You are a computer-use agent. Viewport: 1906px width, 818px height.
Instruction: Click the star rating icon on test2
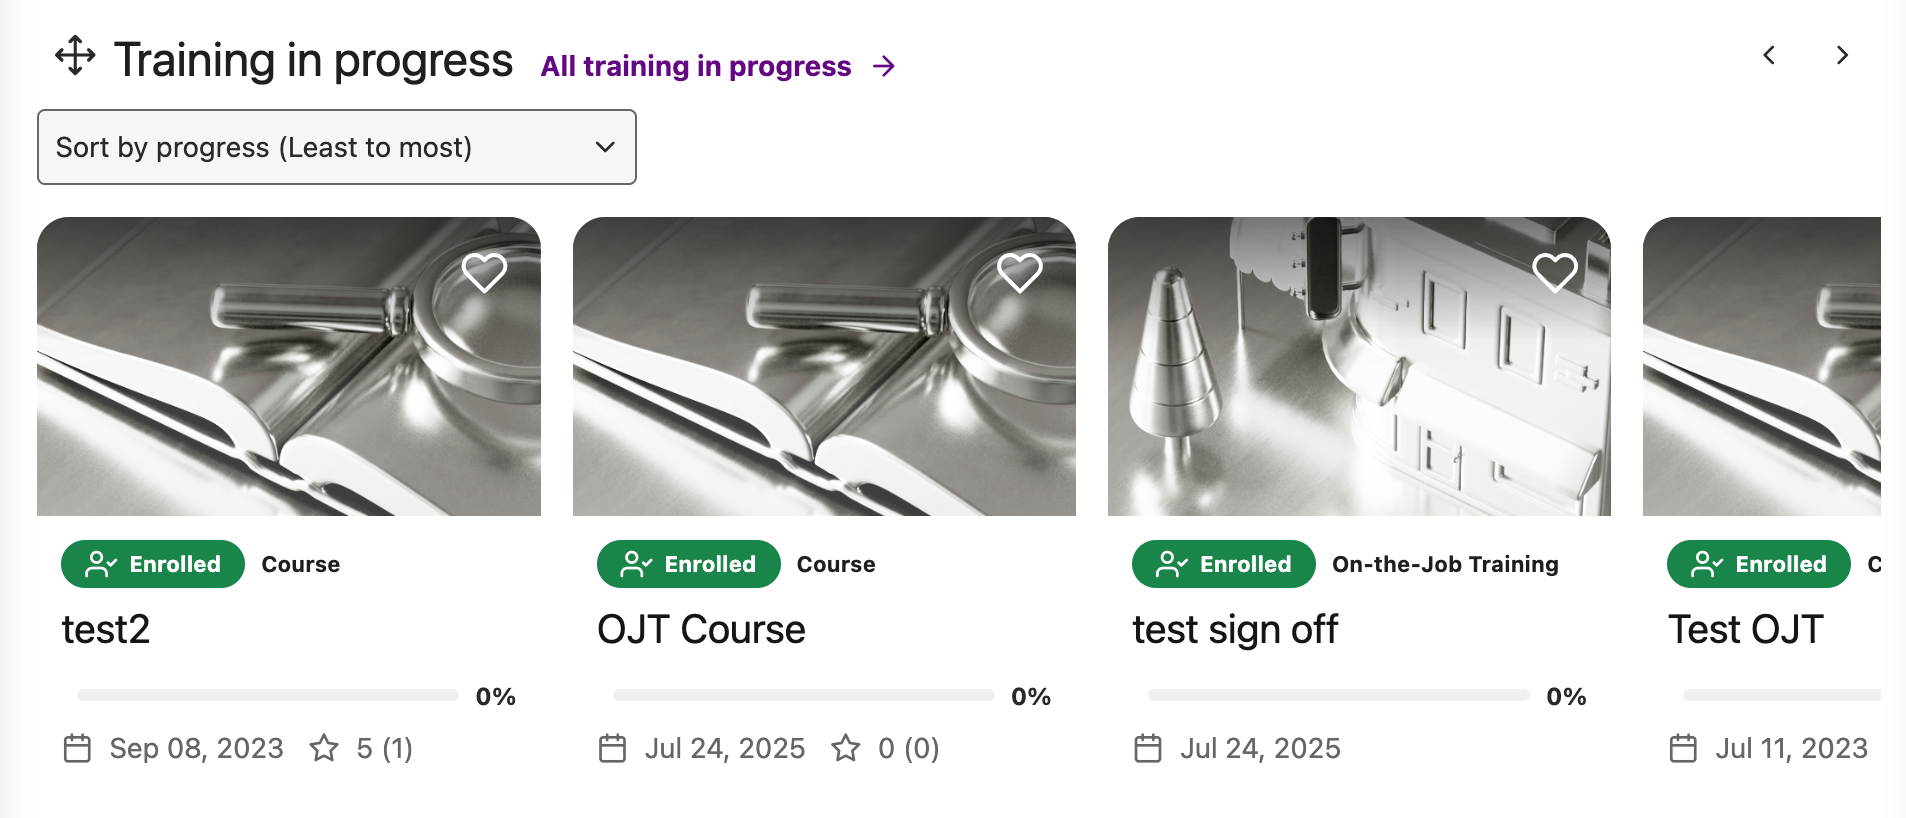click(x=324, y=748)
